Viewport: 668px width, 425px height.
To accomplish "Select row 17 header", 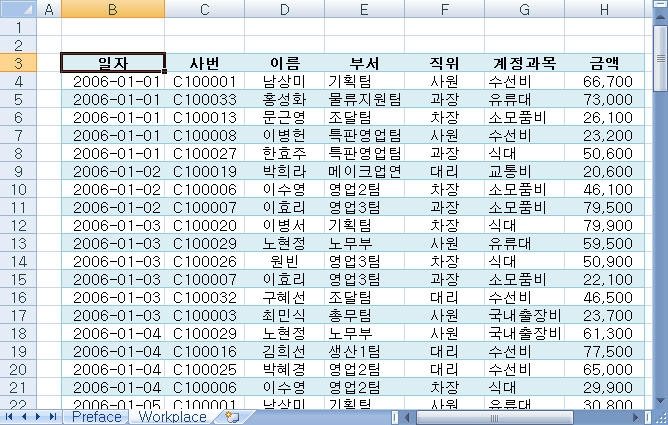I will tap(18, 315).
